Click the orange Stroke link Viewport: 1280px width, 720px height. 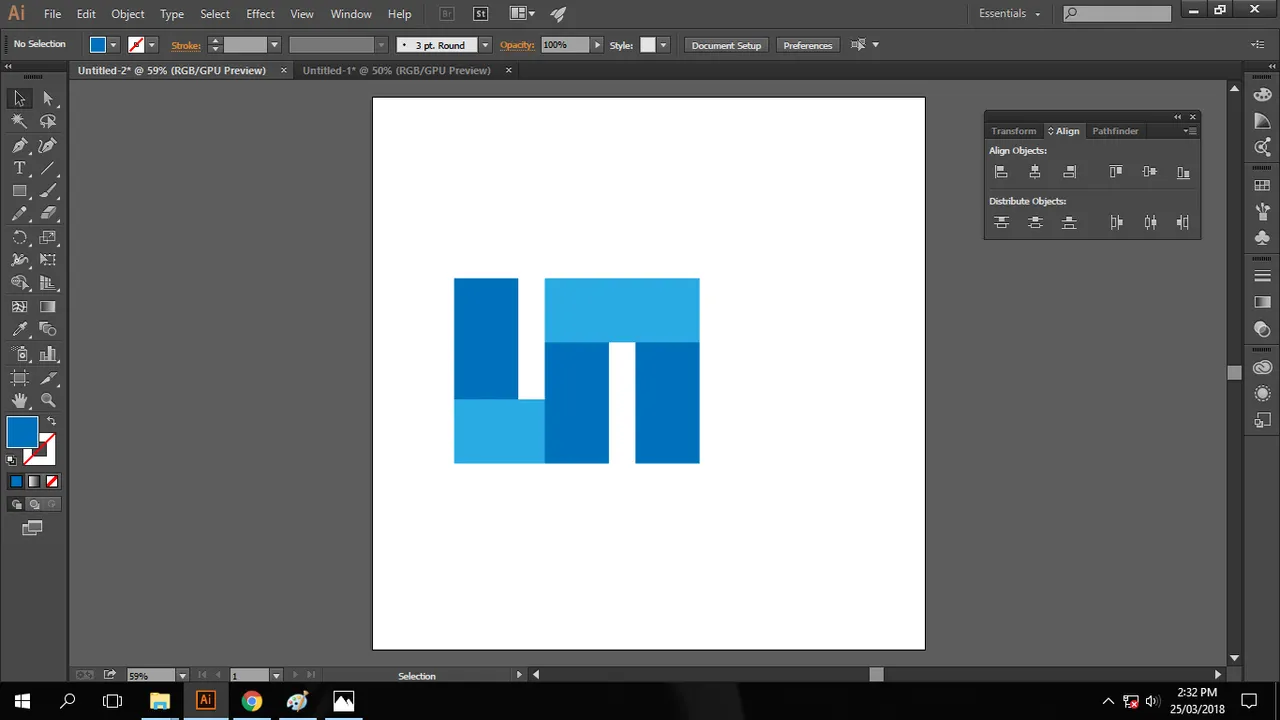tap(186, 45)
